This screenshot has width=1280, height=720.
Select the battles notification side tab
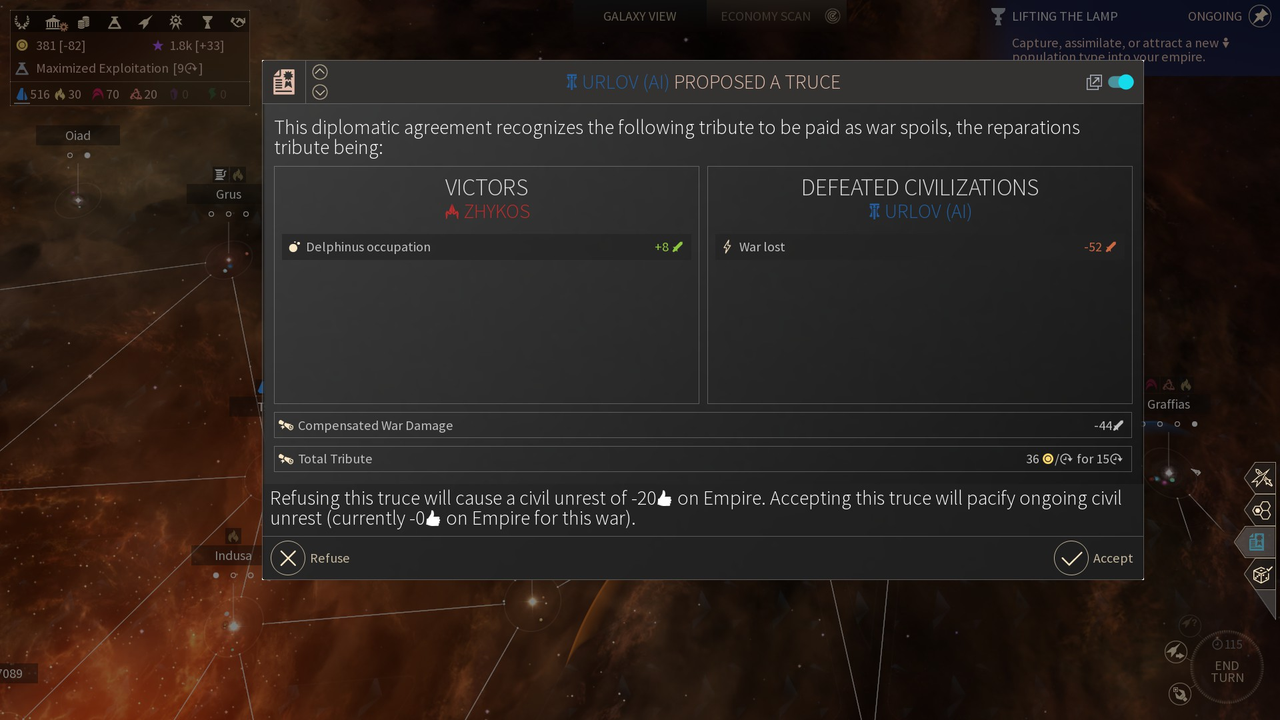[x=1262, y=477]
